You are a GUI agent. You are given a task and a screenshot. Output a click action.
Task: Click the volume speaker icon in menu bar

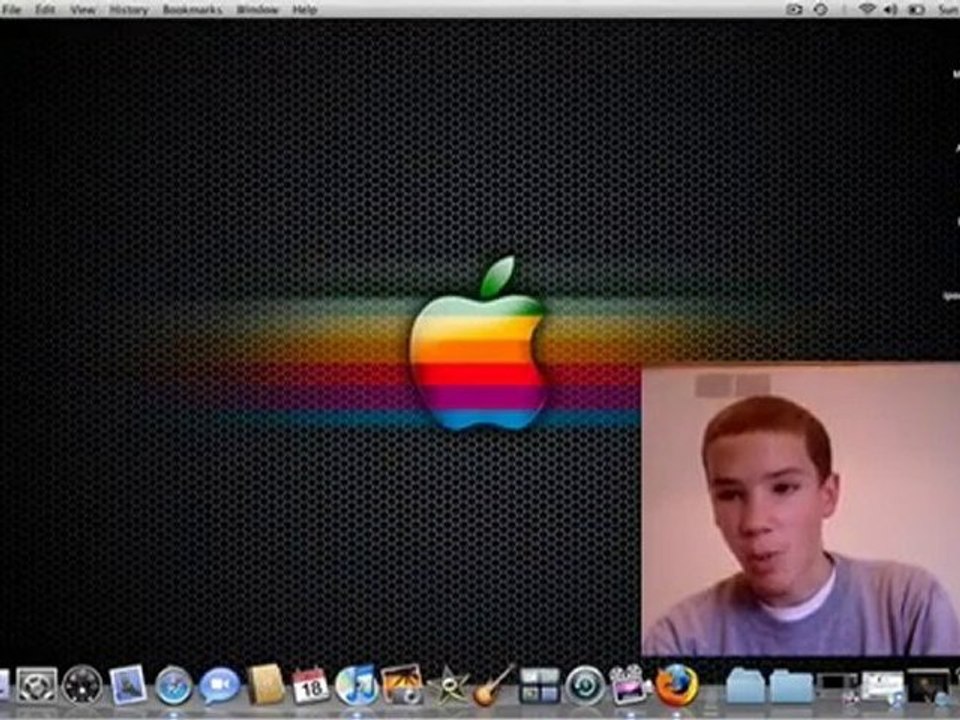coord(890,9)
